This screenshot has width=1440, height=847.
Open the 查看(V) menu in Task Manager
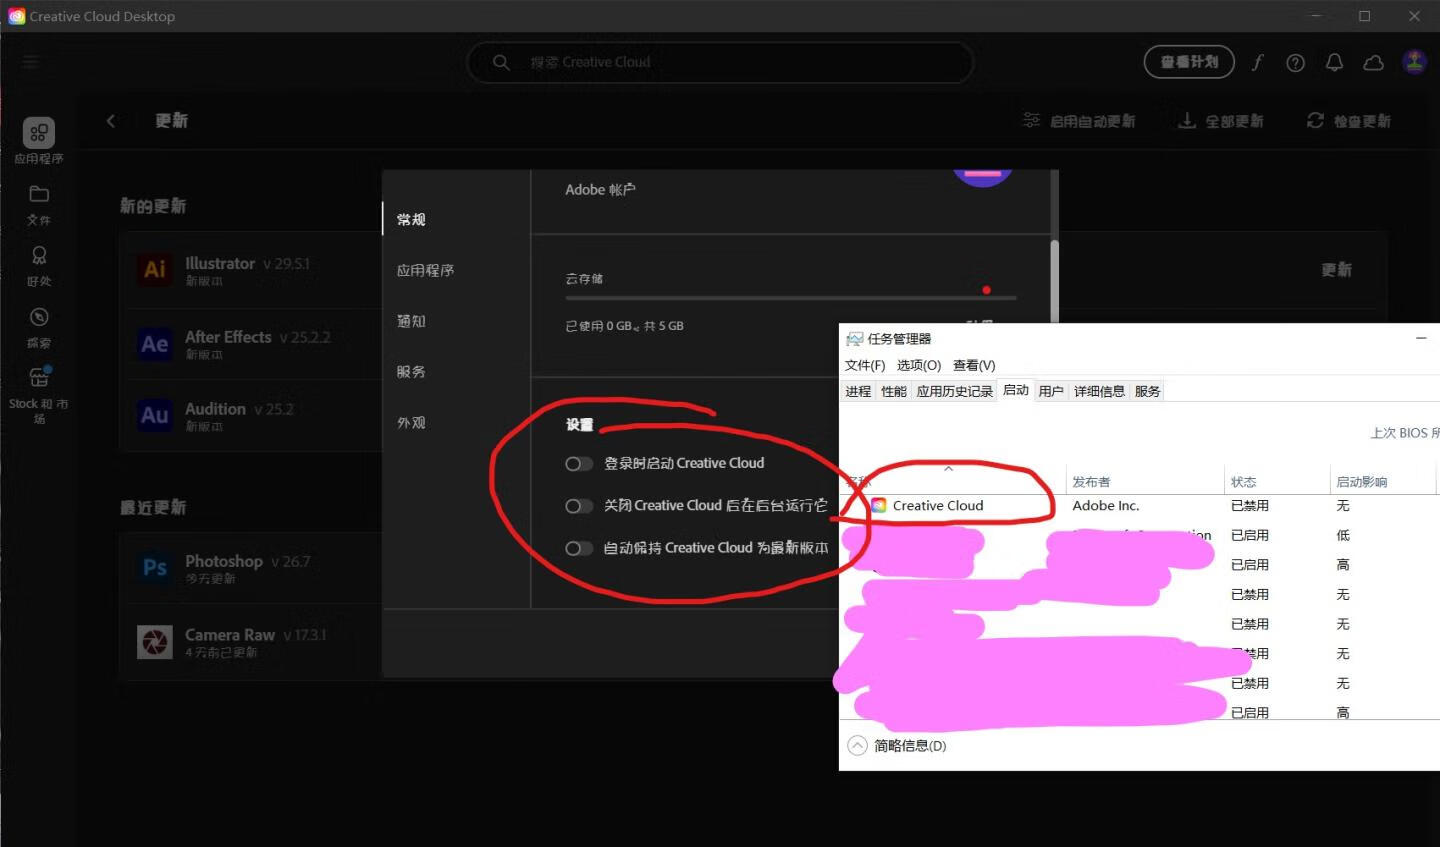pyautogui.click(x=974, y=365)
